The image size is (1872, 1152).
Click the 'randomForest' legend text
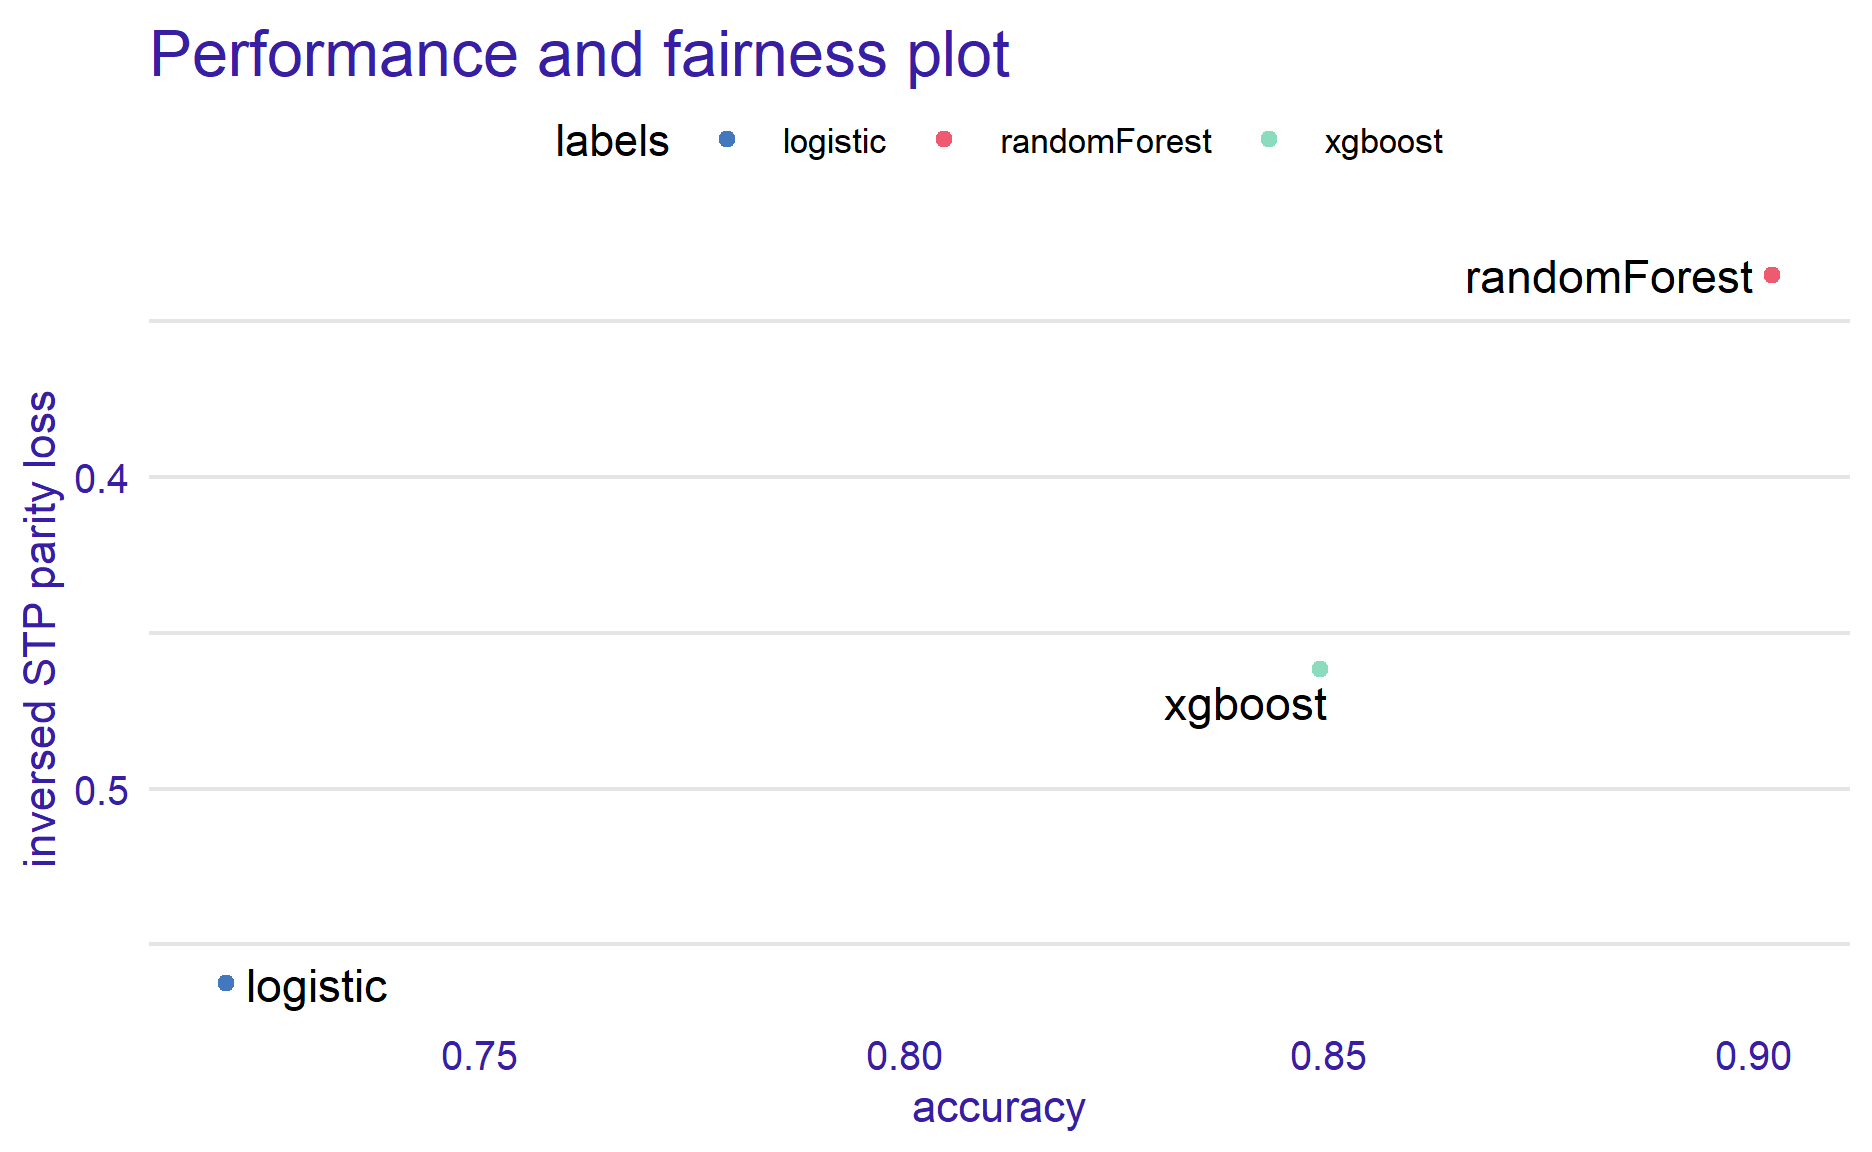(1105, 142)
